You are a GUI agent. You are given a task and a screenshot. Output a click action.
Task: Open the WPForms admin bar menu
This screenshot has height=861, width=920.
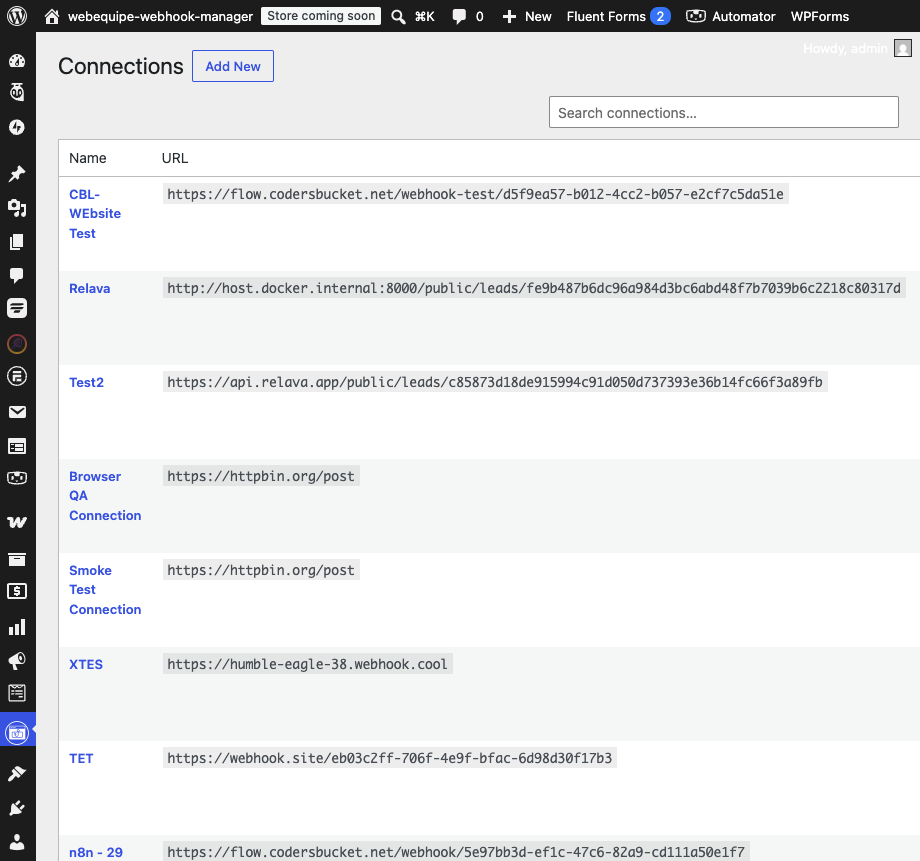coord(819,16)
